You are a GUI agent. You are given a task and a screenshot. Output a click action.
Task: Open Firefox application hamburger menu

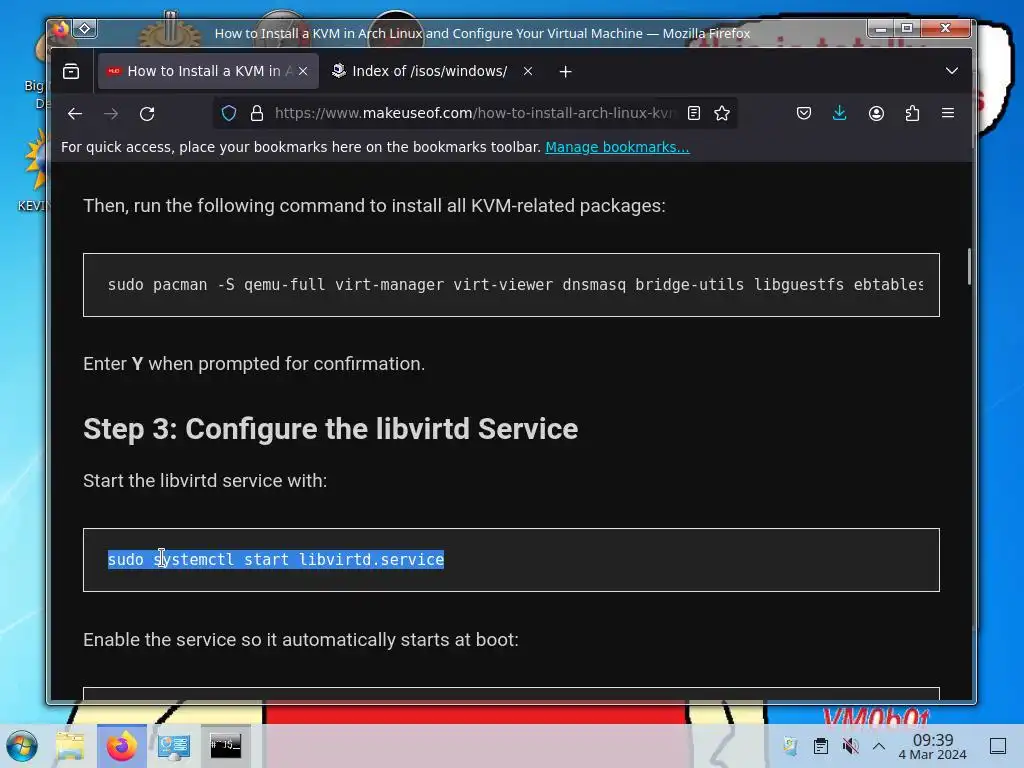coord(948,114)
